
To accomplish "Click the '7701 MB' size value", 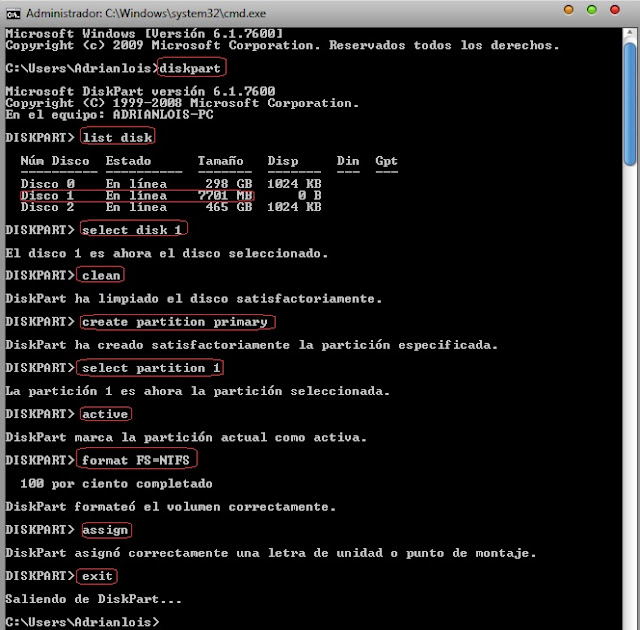I will click(225, 195).
